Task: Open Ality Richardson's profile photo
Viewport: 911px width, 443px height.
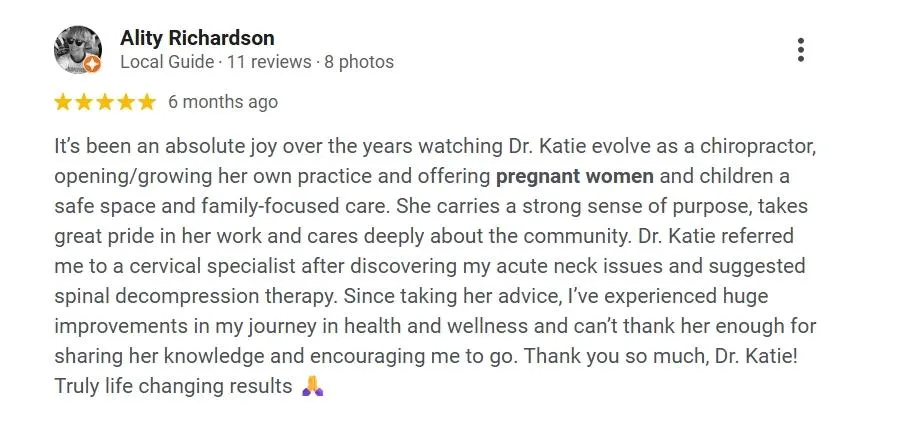Action: coord(78,49)
